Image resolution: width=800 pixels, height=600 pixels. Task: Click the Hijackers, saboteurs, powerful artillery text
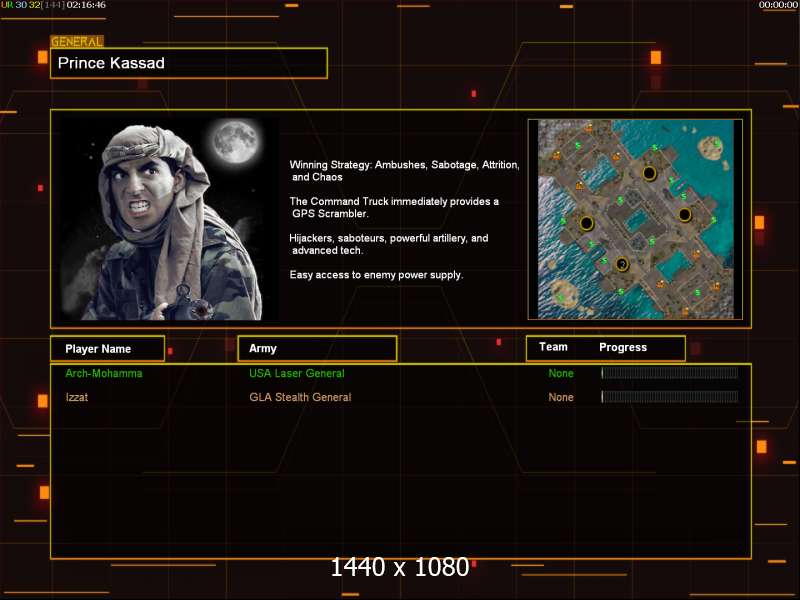(x=389, y=244)
